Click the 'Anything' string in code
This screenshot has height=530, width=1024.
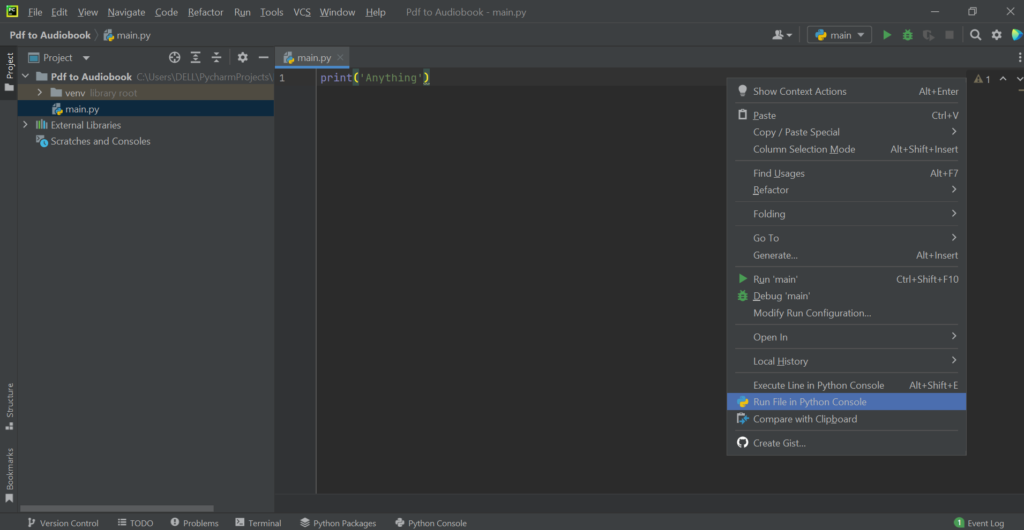click(x=391, y=78)
